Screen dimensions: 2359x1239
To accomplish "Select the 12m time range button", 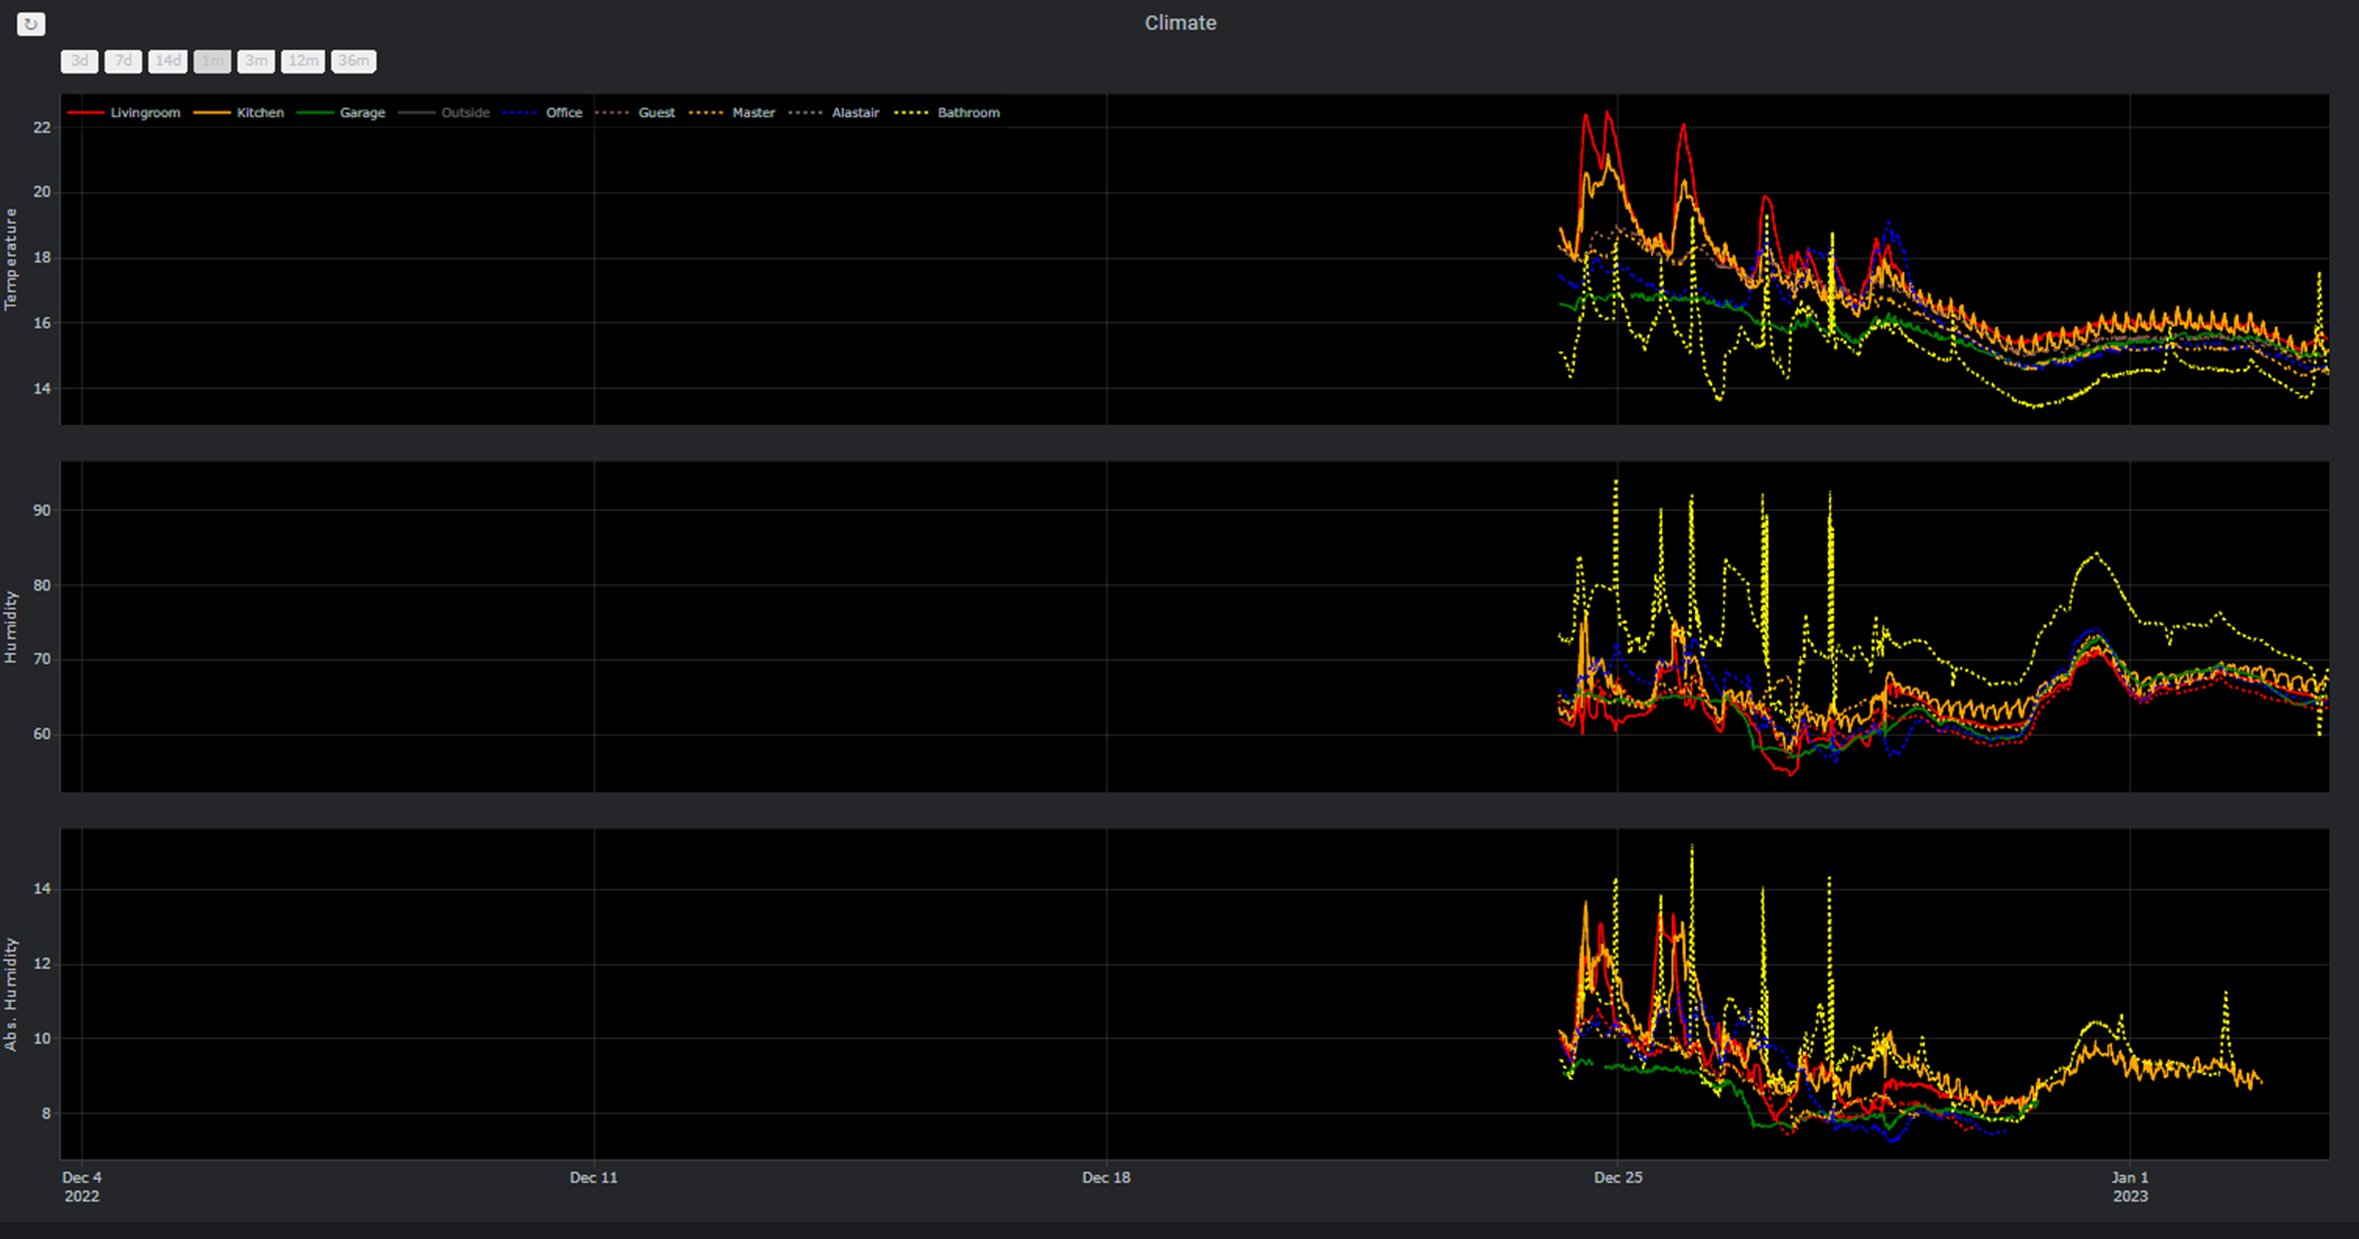I will [303, 61].
